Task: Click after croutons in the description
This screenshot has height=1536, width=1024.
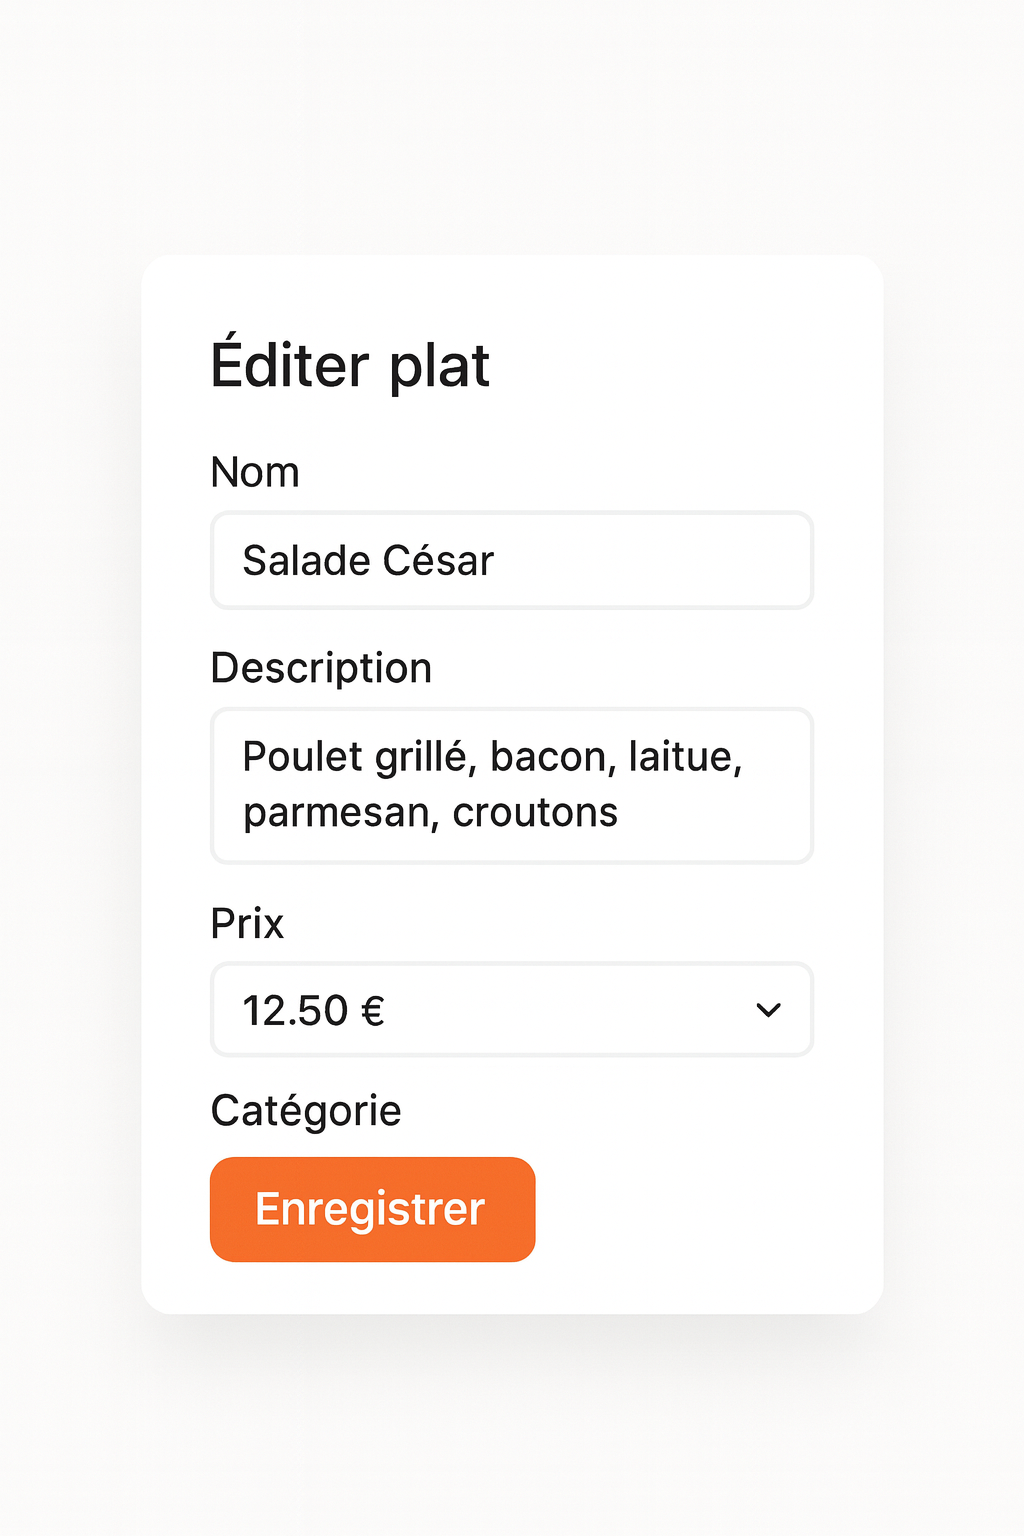Action: click(625, 812)
